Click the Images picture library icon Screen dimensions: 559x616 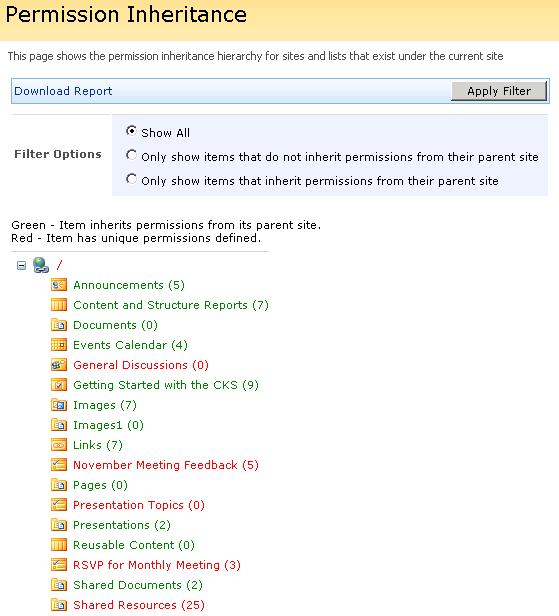pyautogui.click(x=59, y=405)
